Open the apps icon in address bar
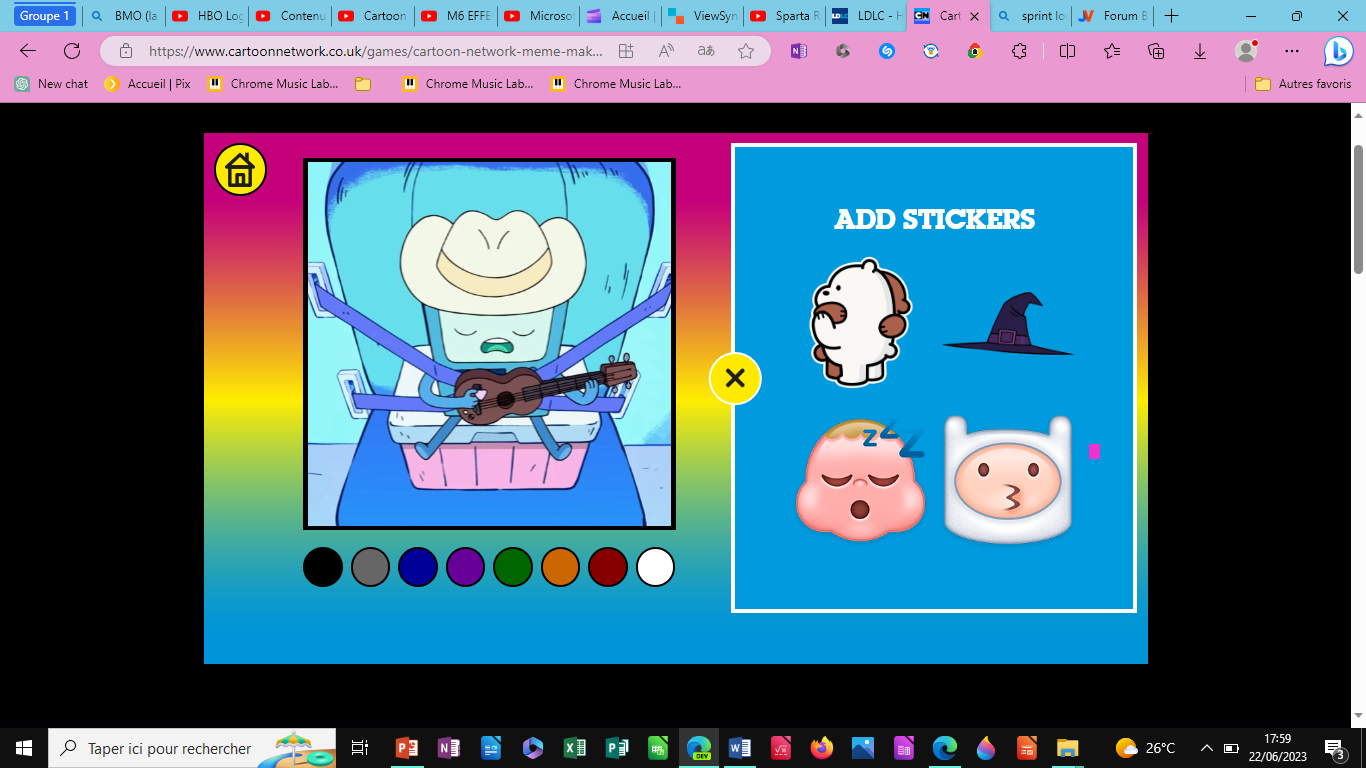The width and height of the screenshot is (1366, 768). (x=626, y=51)
